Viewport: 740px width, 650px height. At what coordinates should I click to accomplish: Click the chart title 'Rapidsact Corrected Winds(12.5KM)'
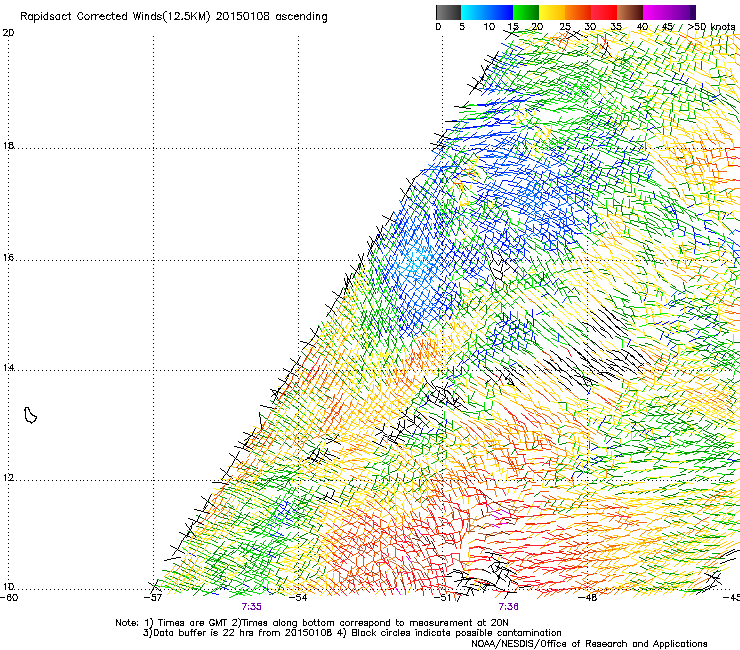pos(115,17)
